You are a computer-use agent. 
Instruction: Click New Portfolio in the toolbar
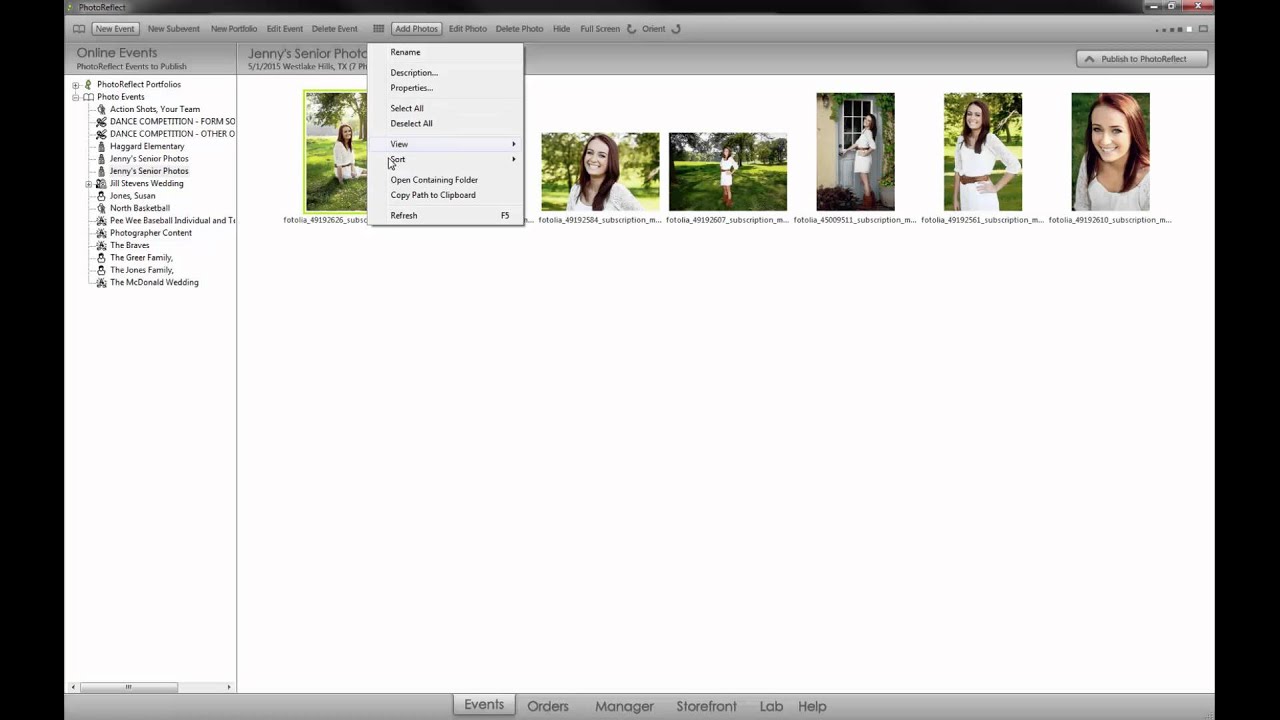(234, 29)
